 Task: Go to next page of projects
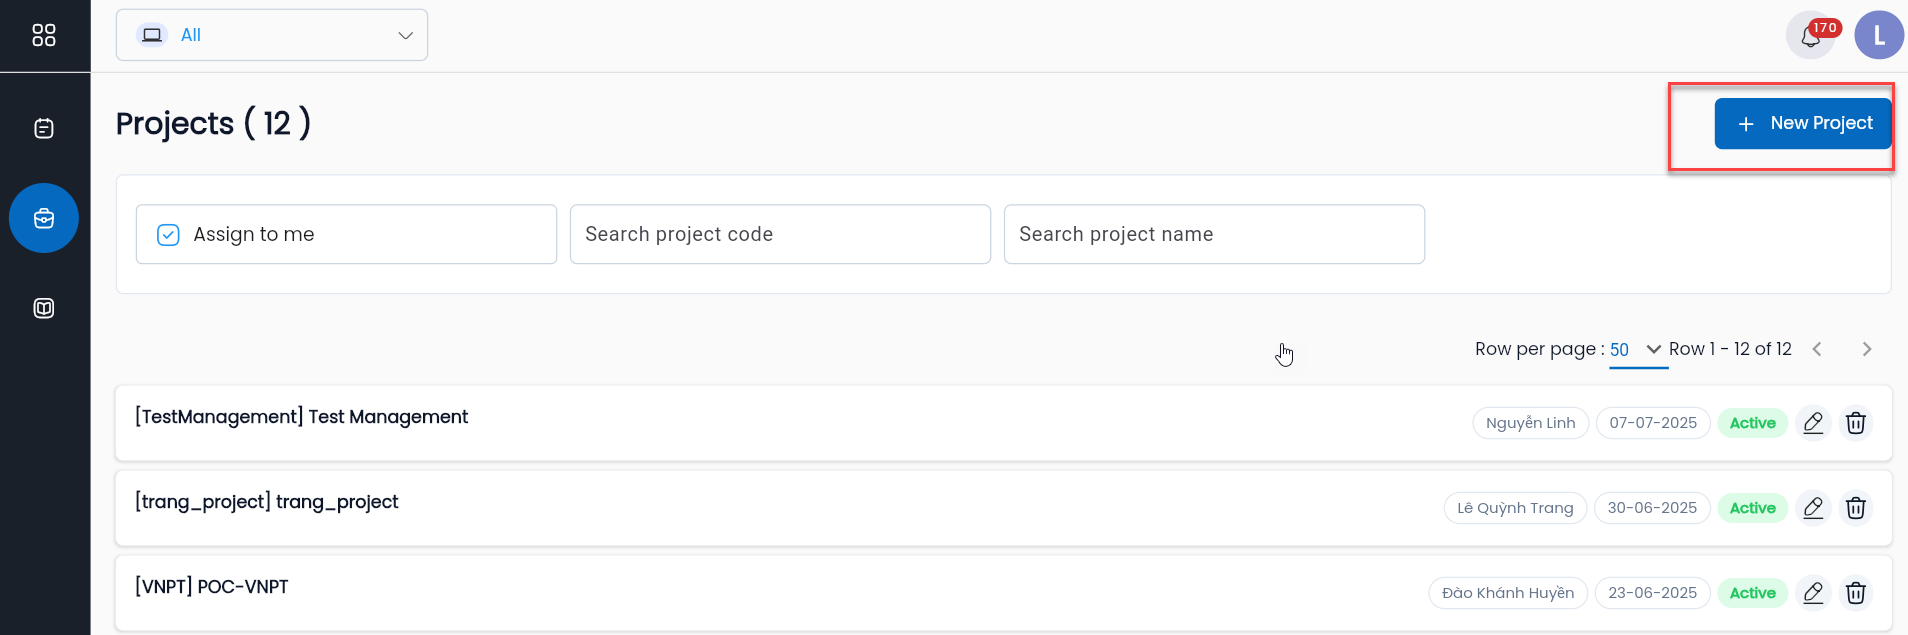point(1866,349)
